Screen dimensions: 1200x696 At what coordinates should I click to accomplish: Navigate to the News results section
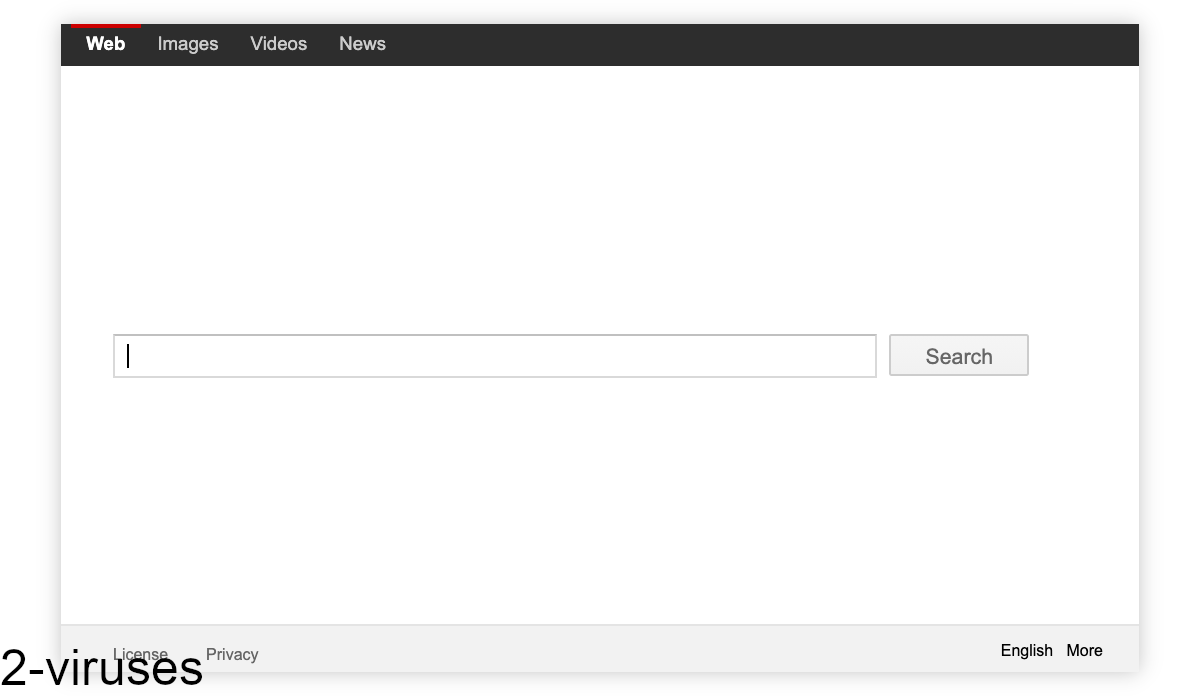point(362,43)
